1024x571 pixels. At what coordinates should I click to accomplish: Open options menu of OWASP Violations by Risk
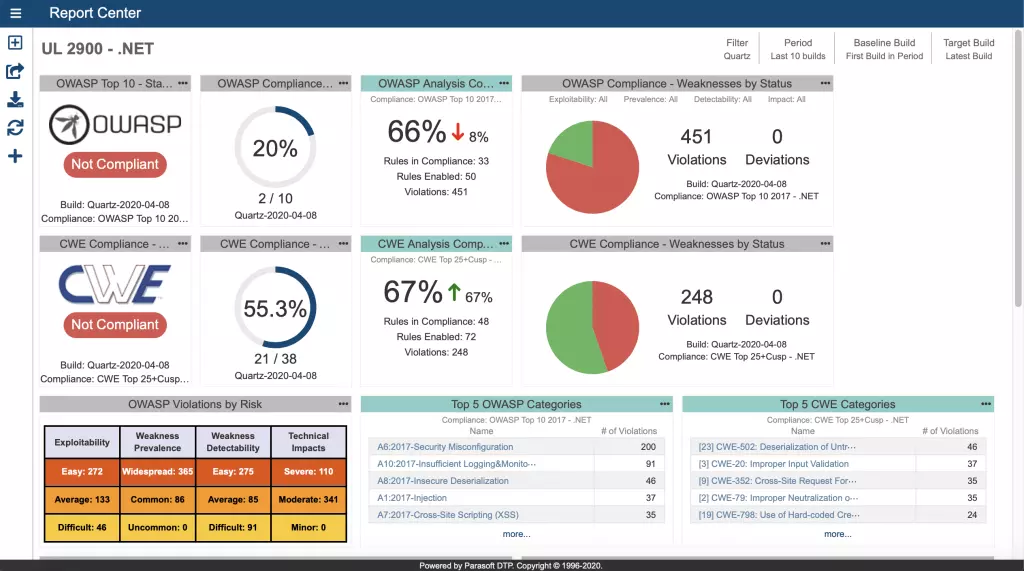[x=343, y=404]
